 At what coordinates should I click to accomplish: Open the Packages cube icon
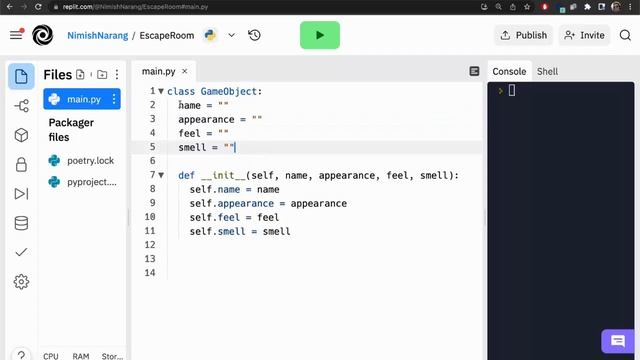(x=21, y=135)
